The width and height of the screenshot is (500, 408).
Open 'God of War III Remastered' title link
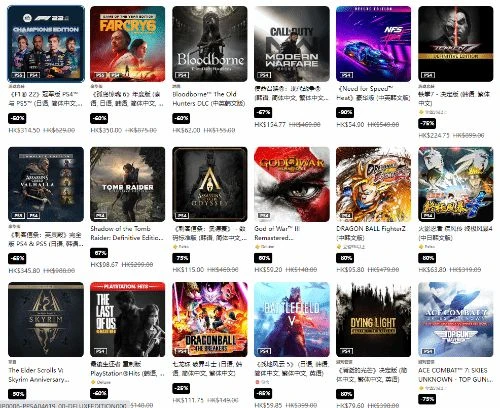[277, 233]
